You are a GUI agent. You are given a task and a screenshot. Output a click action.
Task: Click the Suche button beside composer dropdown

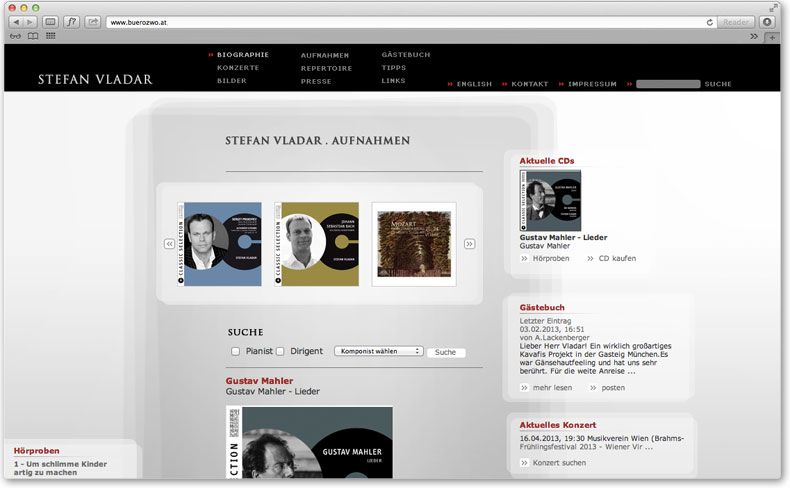tap(445, 353)
